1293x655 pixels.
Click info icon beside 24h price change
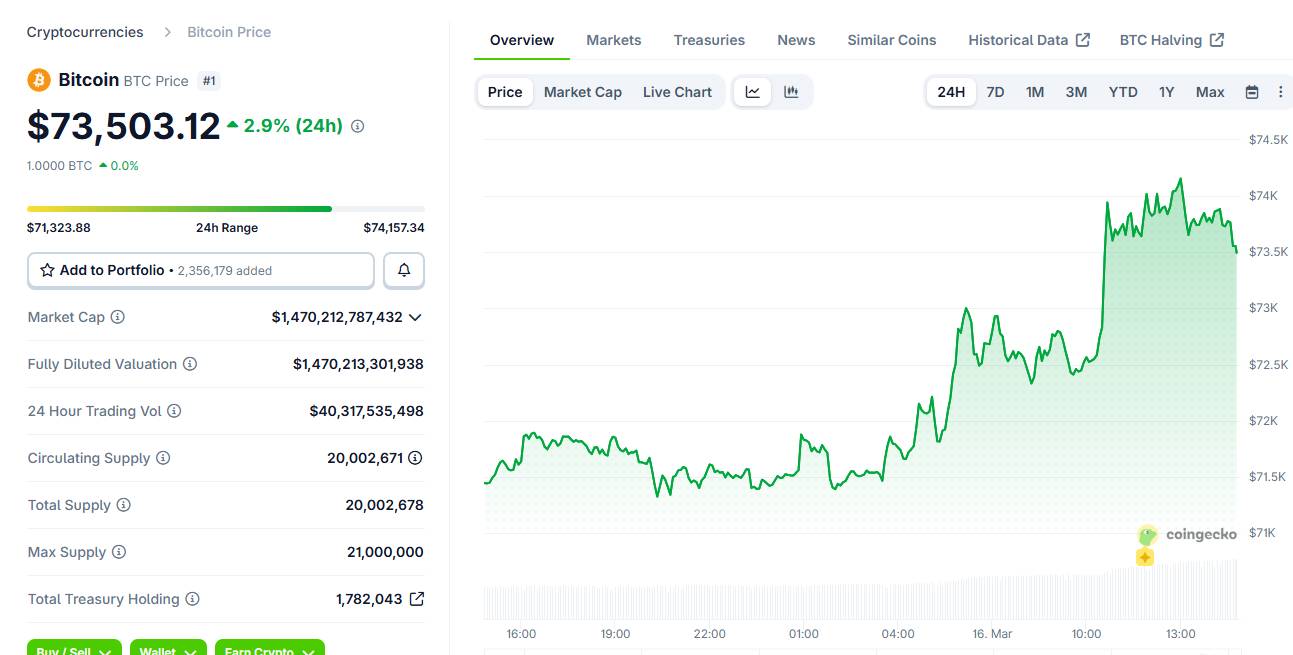tap(358, 126)
